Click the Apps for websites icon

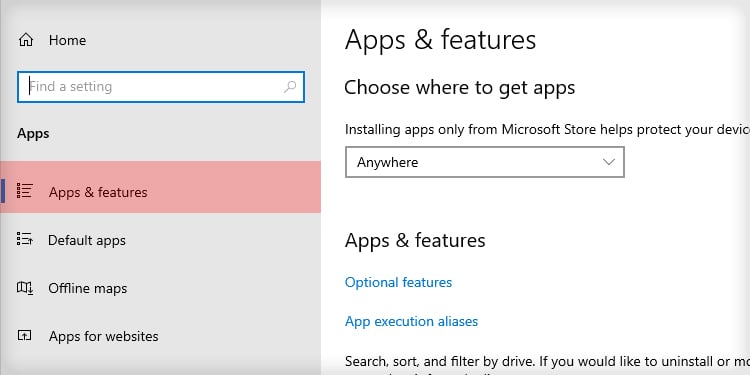coord(24,335)
